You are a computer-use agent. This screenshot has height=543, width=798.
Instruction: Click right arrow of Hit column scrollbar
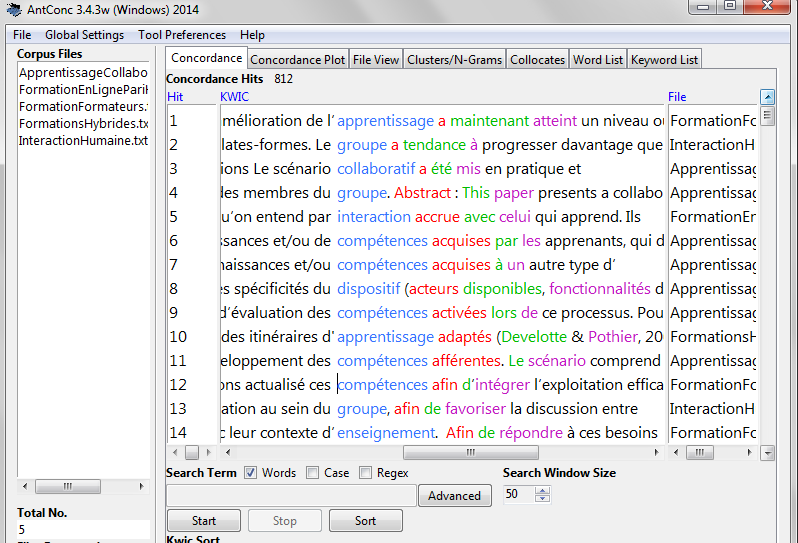[x=208, y=452]
